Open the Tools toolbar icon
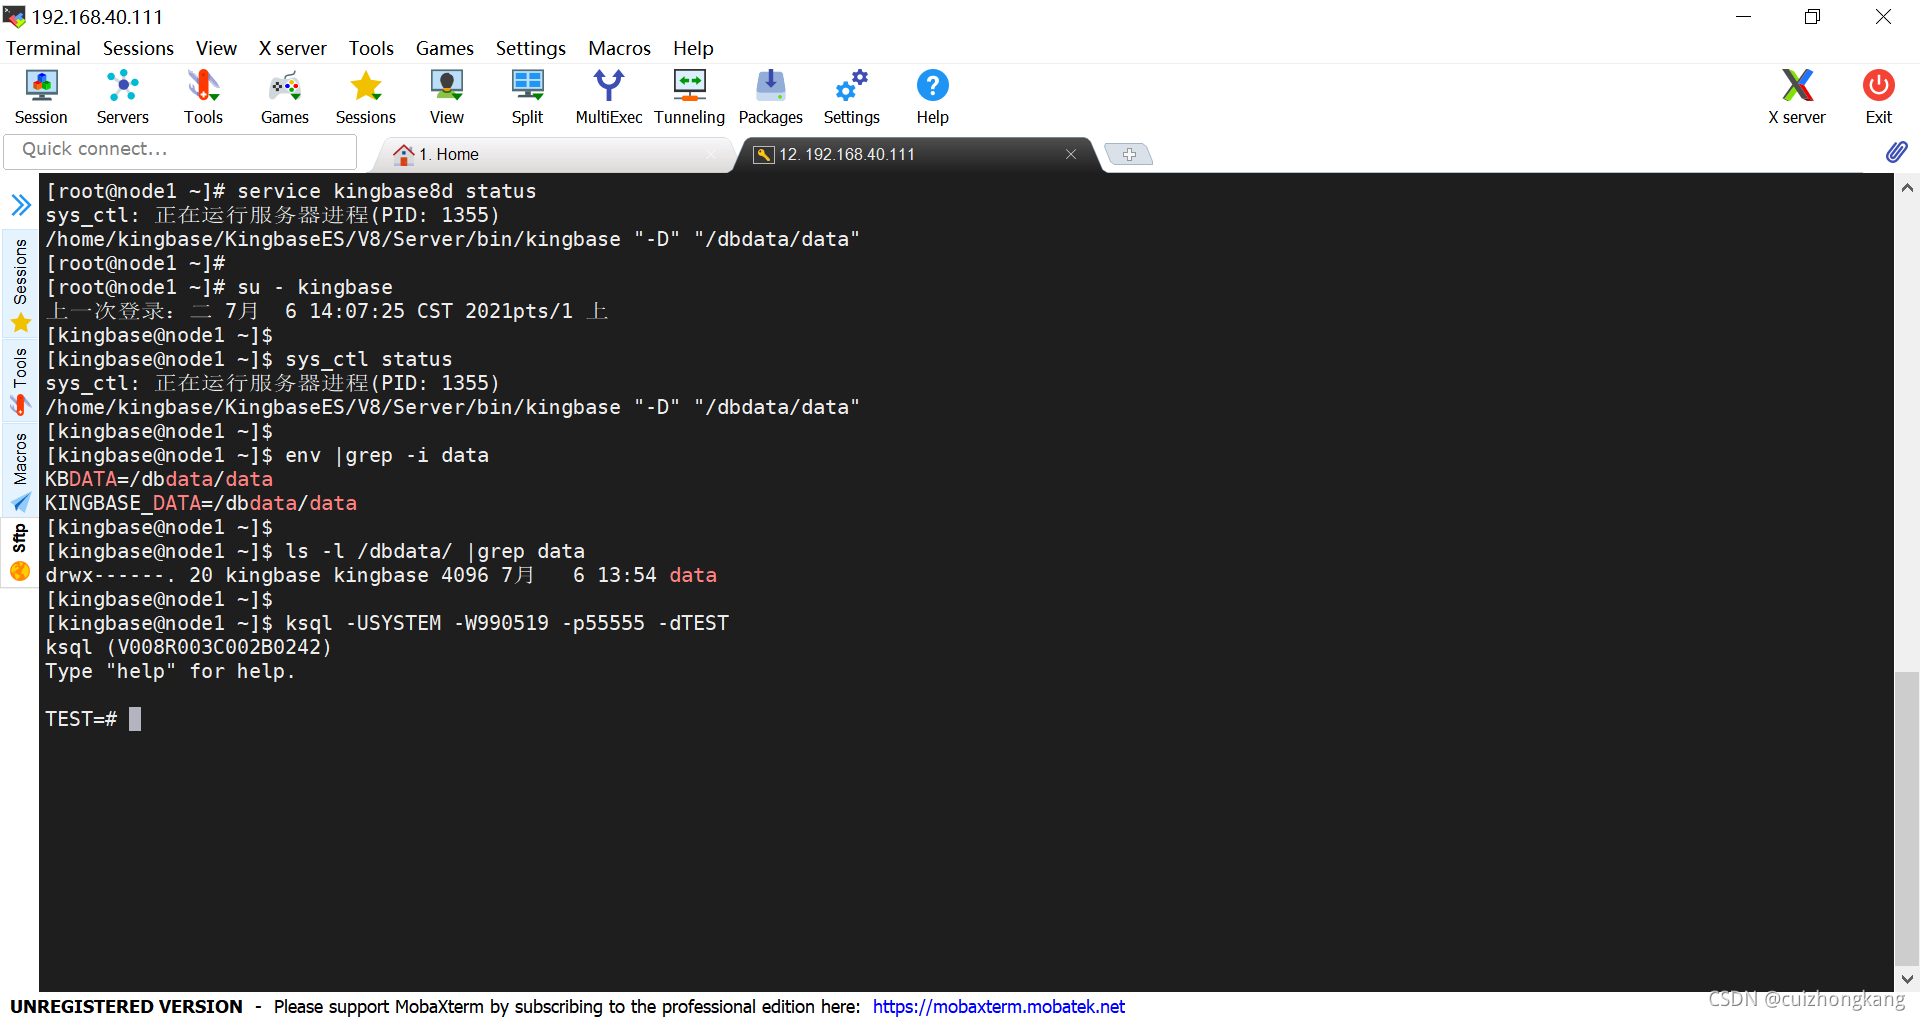The width and height of the screenshot is (1920, 1020). tap(203, 97)
